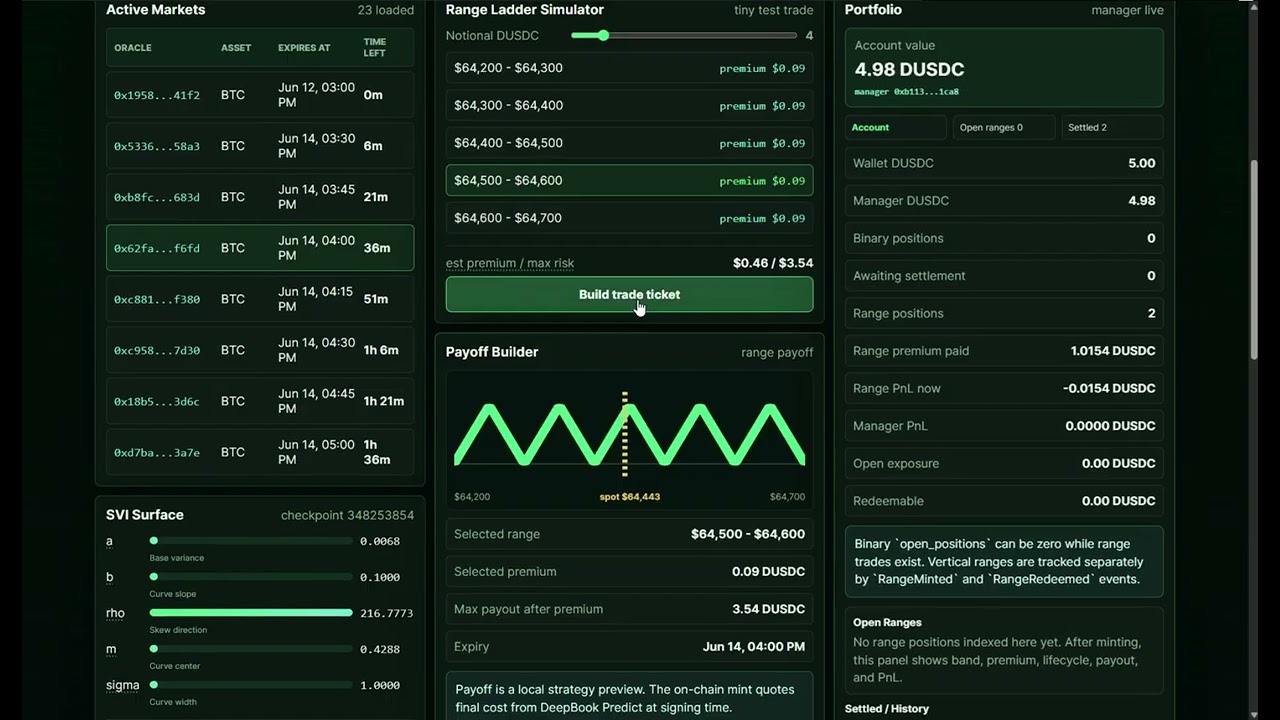Click the ASSET column header

236,48
